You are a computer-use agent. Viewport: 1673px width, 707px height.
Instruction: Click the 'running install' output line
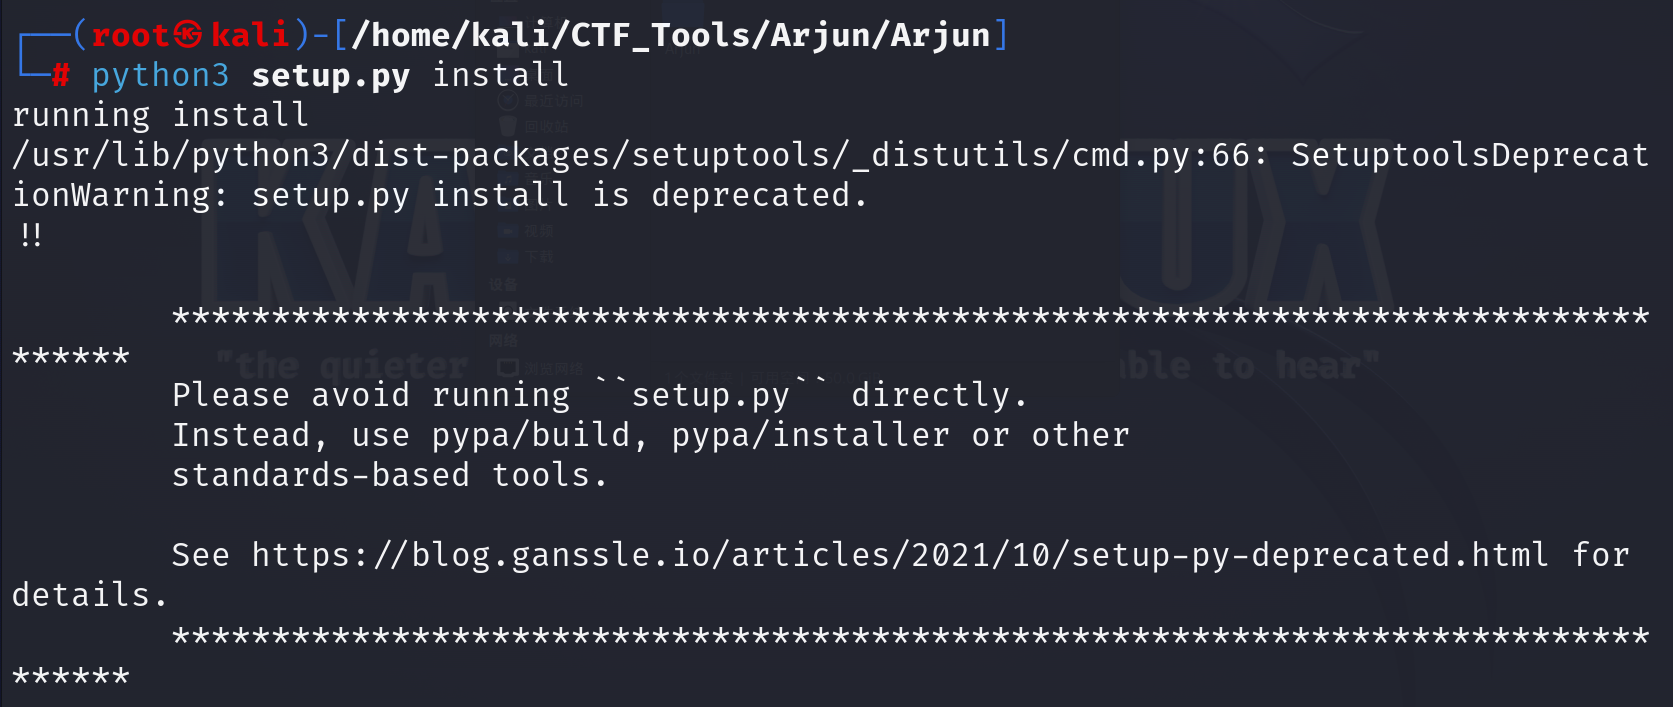(x=160, y=115)
